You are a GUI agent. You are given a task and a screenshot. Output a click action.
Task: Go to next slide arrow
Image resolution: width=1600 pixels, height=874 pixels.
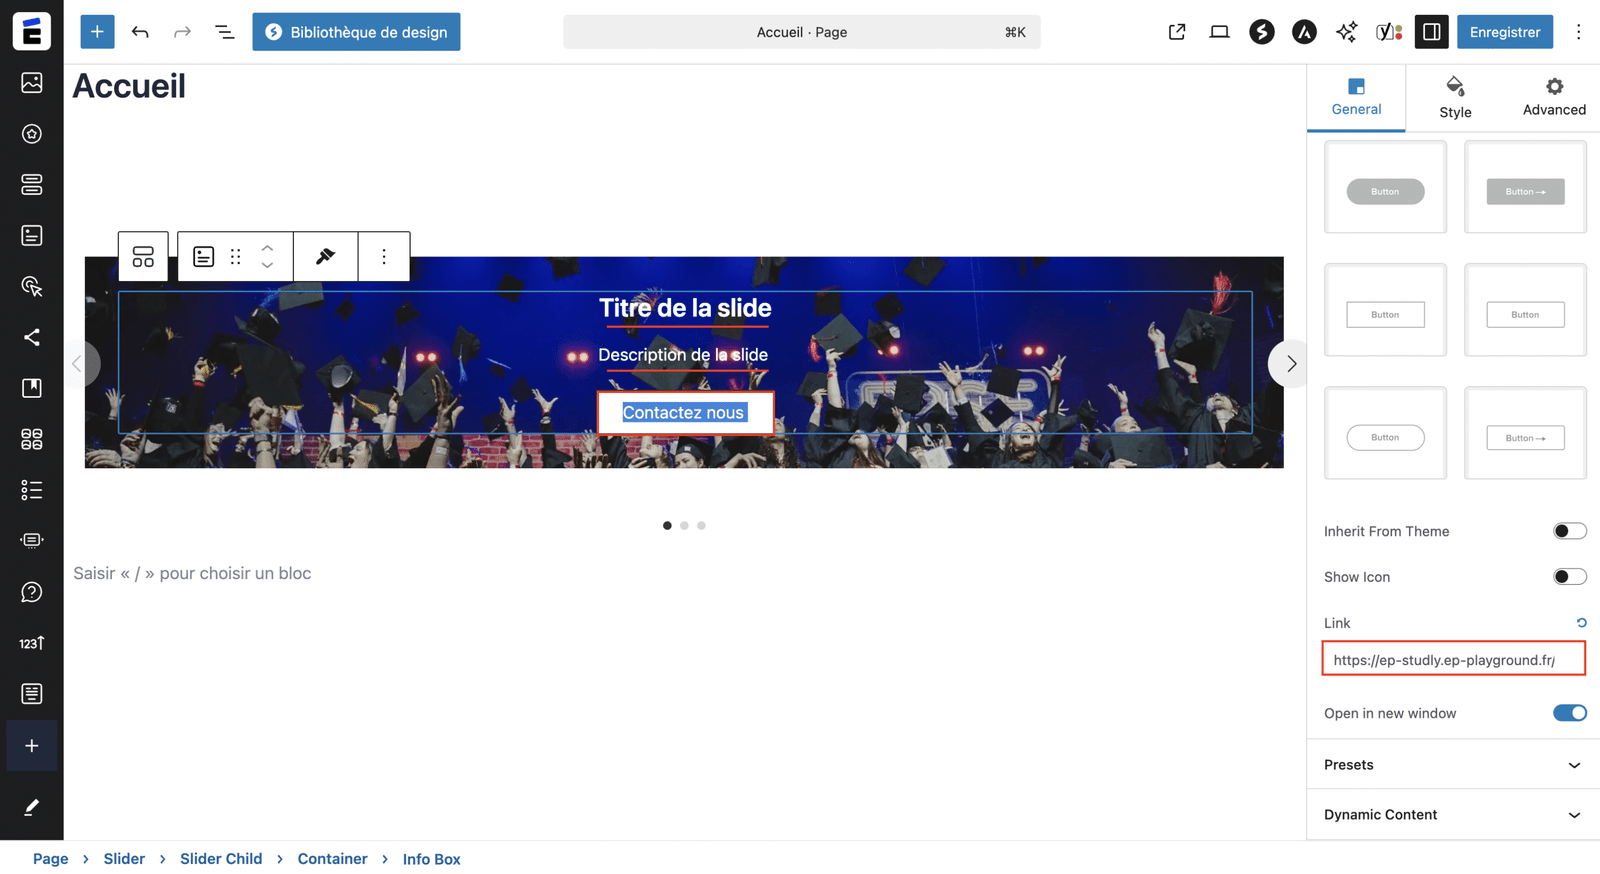[x=1290, y=364]
